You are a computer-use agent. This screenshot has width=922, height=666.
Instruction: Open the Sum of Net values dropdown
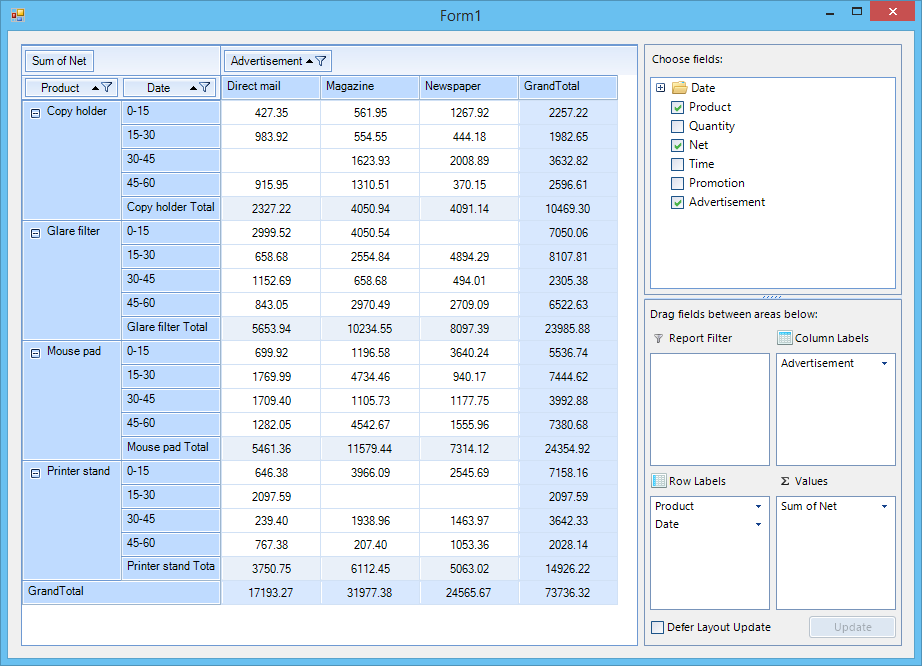click(x=884, y=506)
